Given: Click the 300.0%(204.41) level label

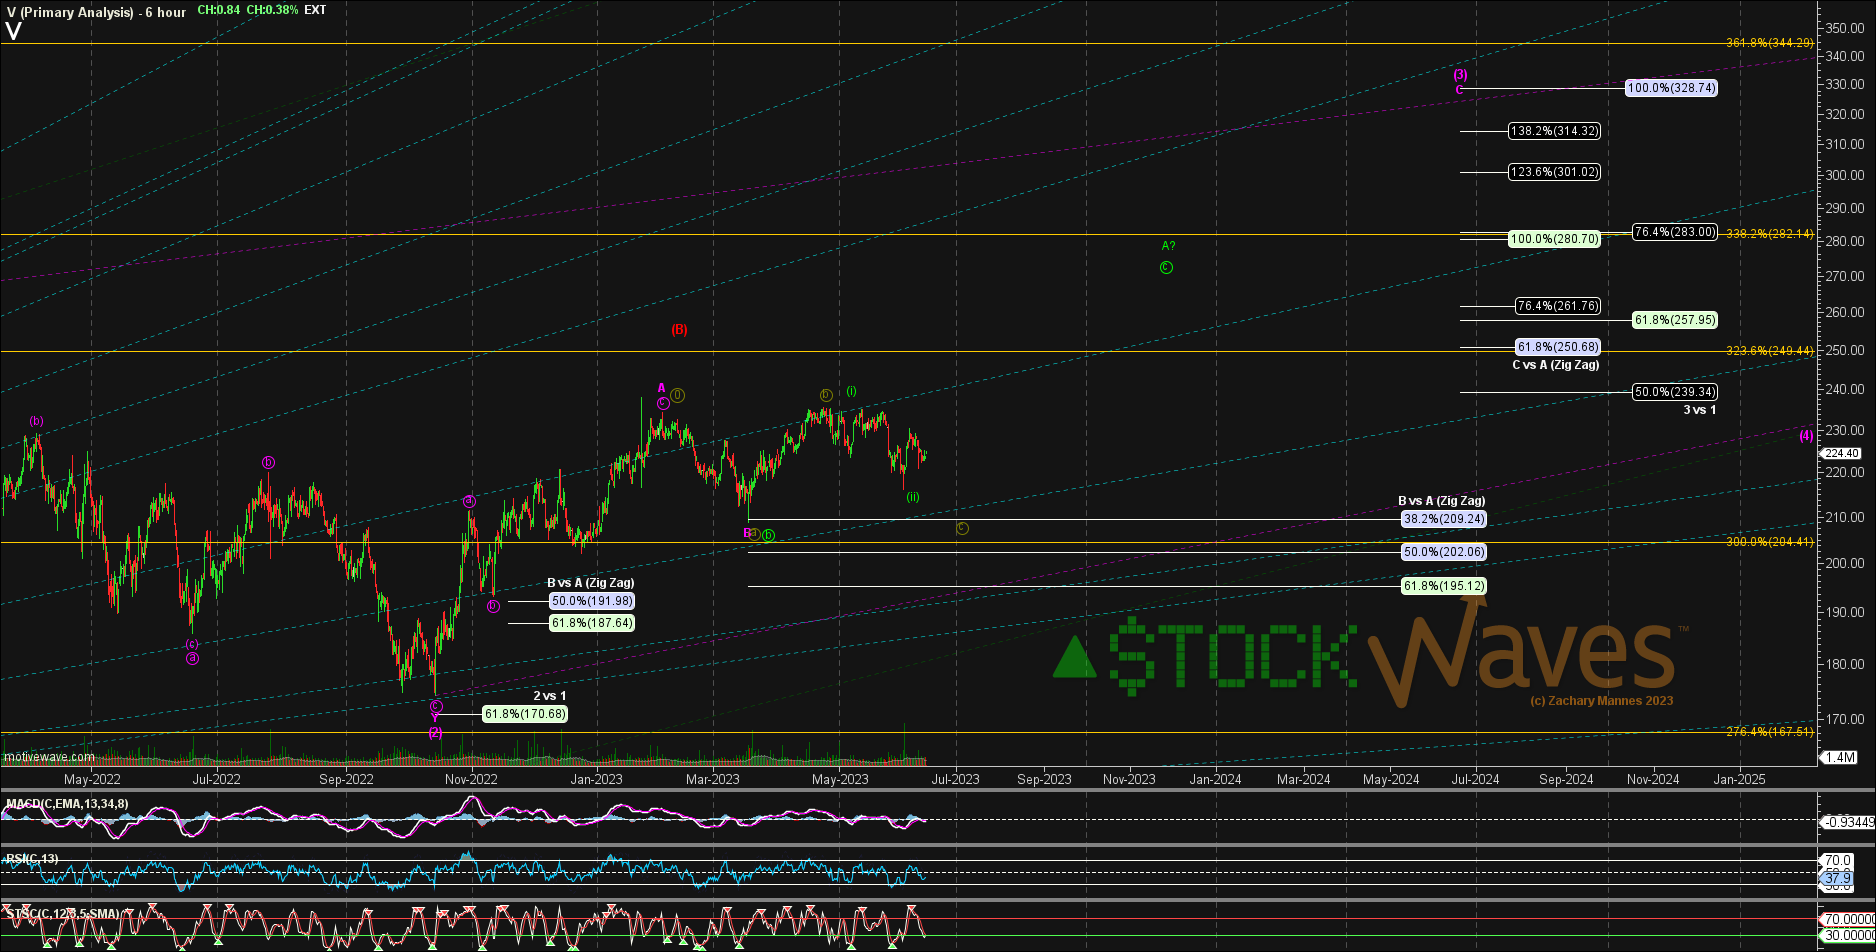Looking at the screenshot, I should (1770, 542).
